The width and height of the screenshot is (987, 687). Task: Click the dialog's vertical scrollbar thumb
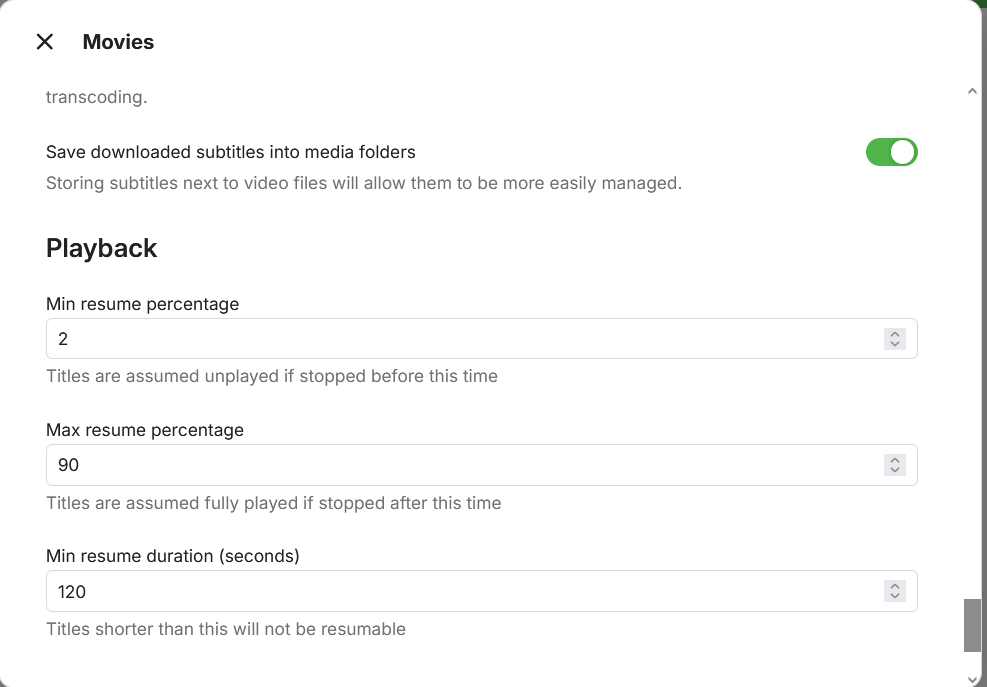[x=972, y=625]
